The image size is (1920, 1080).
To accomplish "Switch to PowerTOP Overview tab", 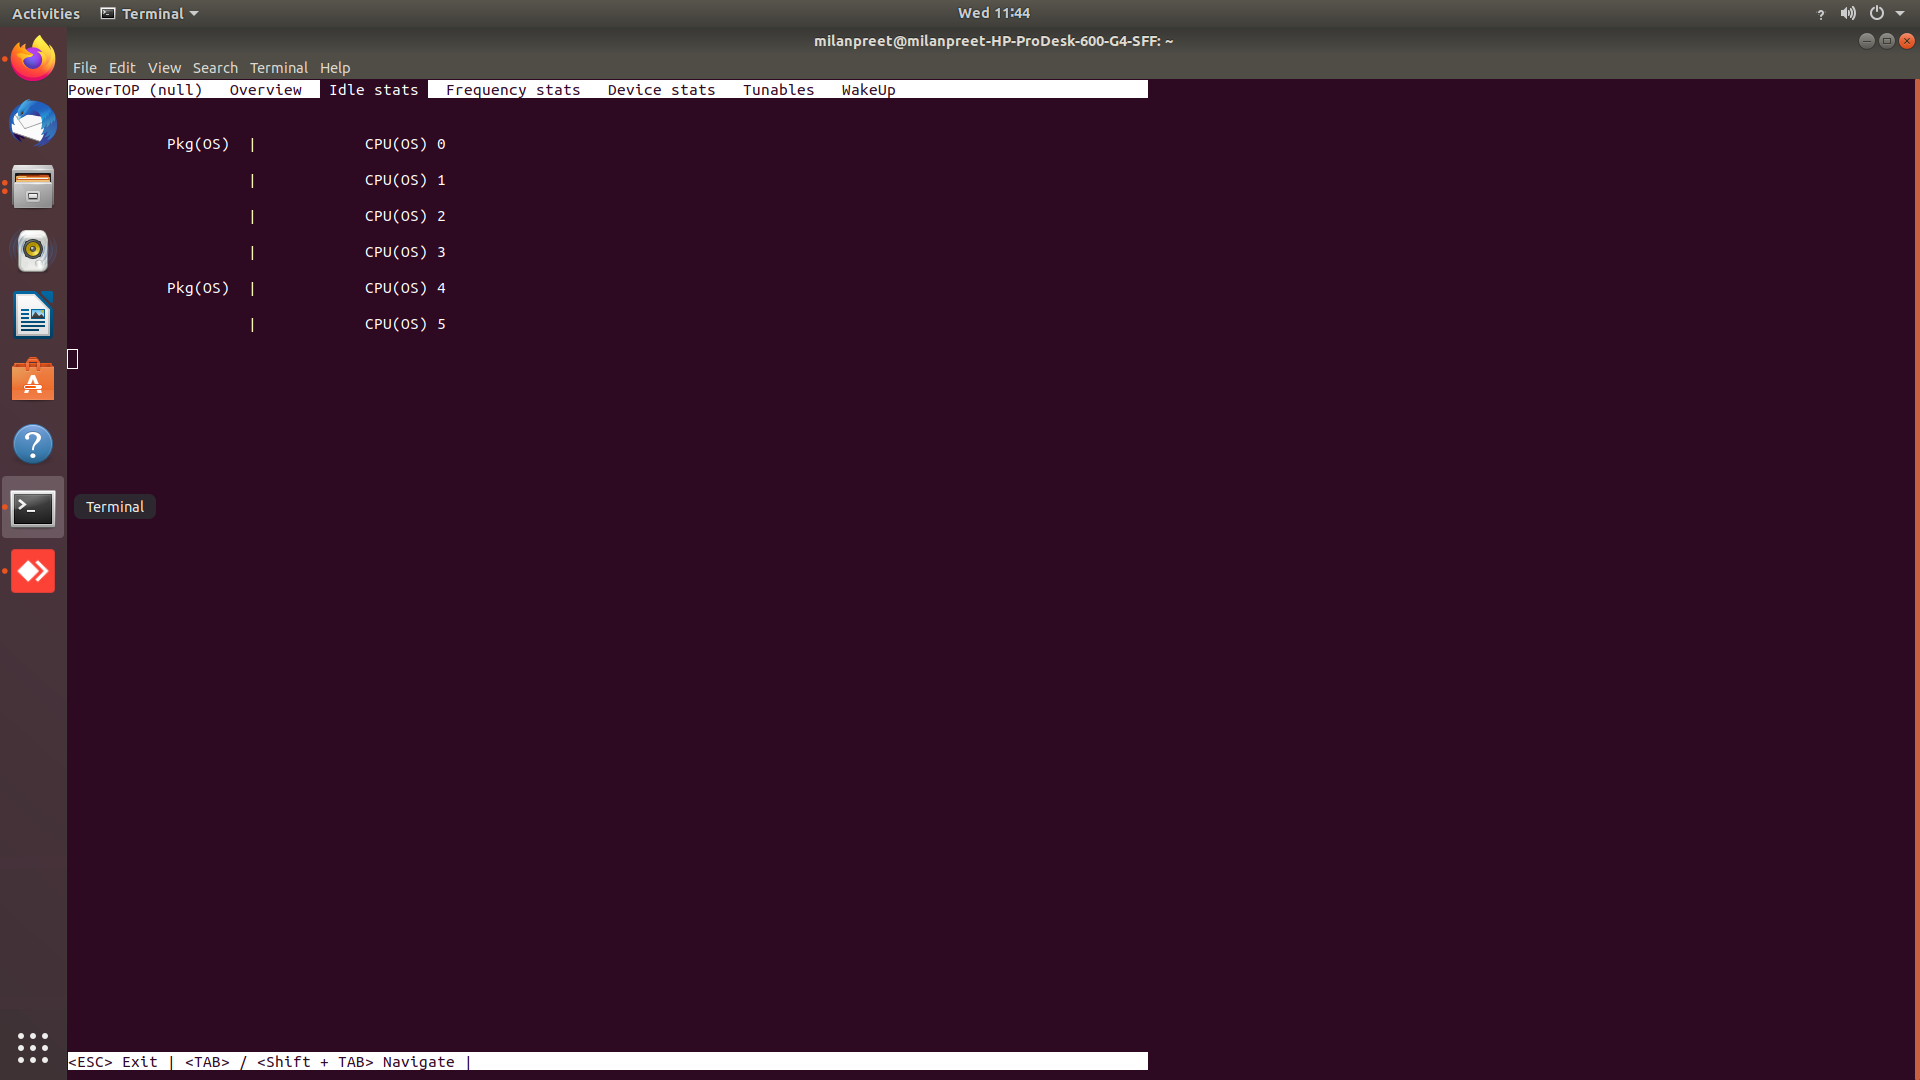I will click(x=265, y=90).
